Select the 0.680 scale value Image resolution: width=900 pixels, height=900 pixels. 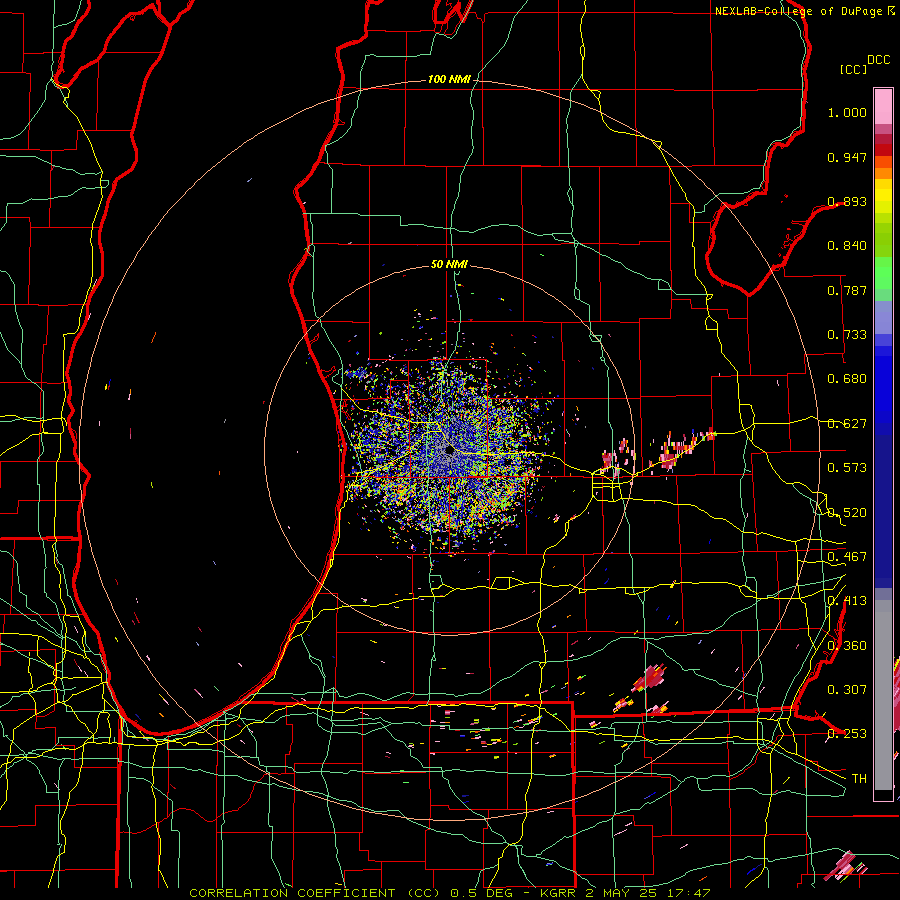coord(847,379)
